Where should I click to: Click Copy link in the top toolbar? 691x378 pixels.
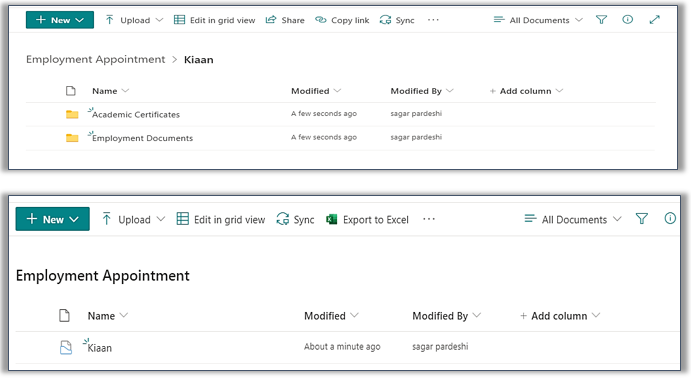click(x=342, y=20)
